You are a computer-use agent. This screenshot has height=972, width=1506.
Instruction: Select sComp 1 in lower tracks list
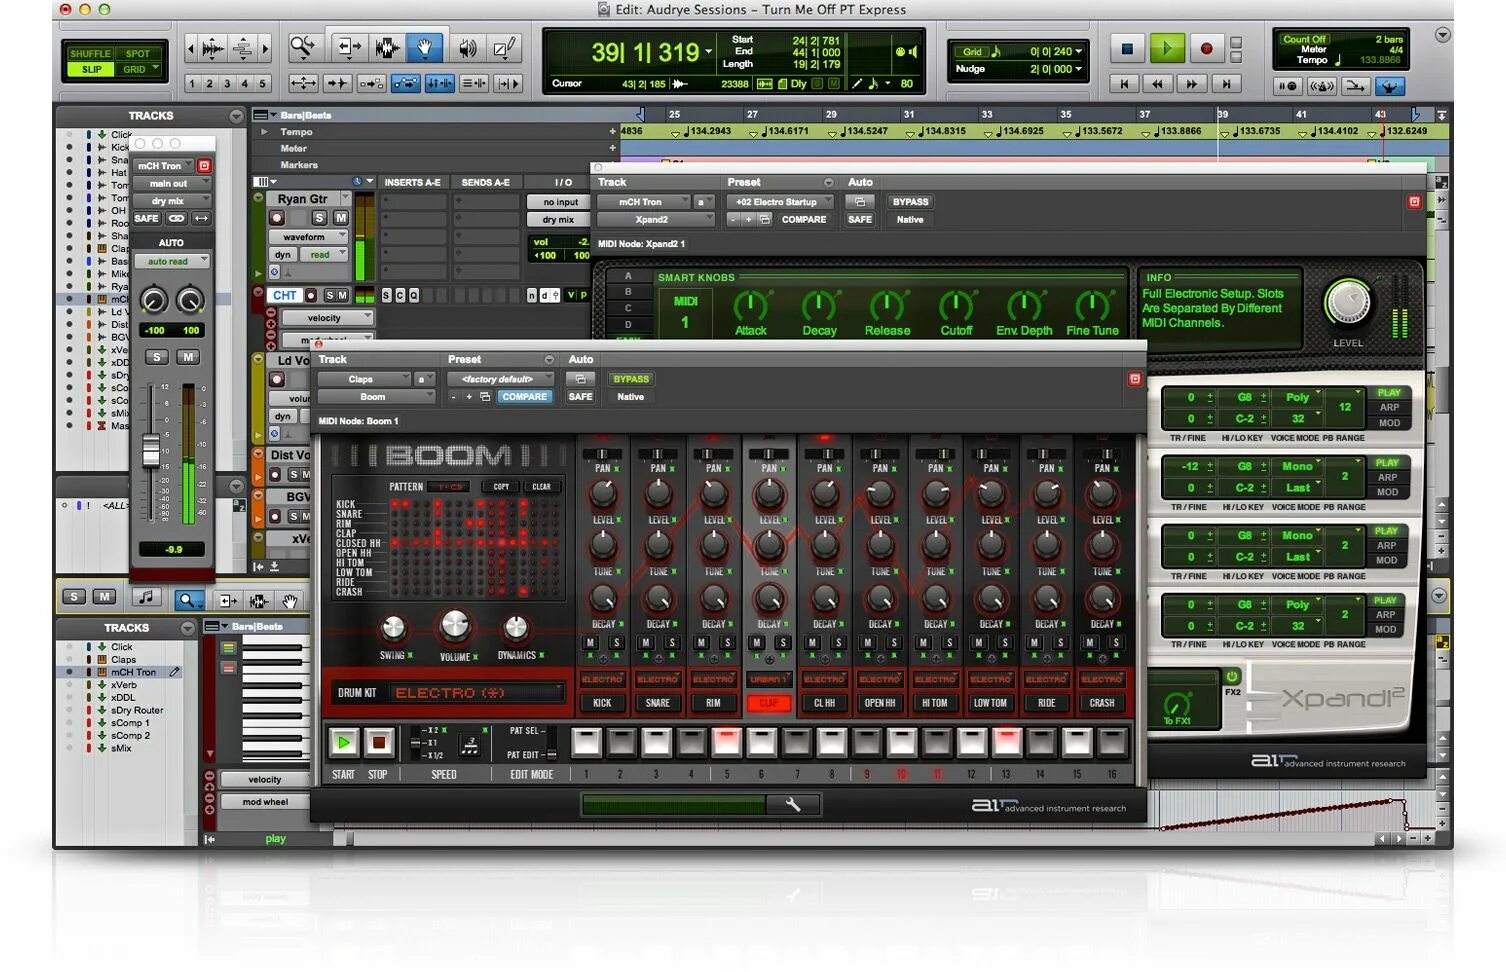pyautogui.click(x=130, y=723)
